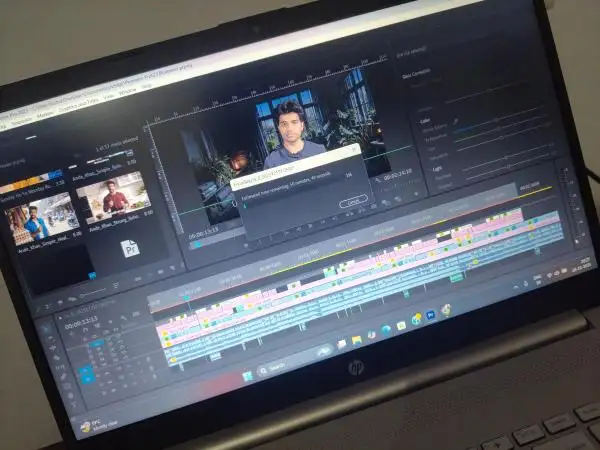The width and height of the screenshot is (600, 450).
Task: Open the Window menu in menu bar
Action: 128,90
